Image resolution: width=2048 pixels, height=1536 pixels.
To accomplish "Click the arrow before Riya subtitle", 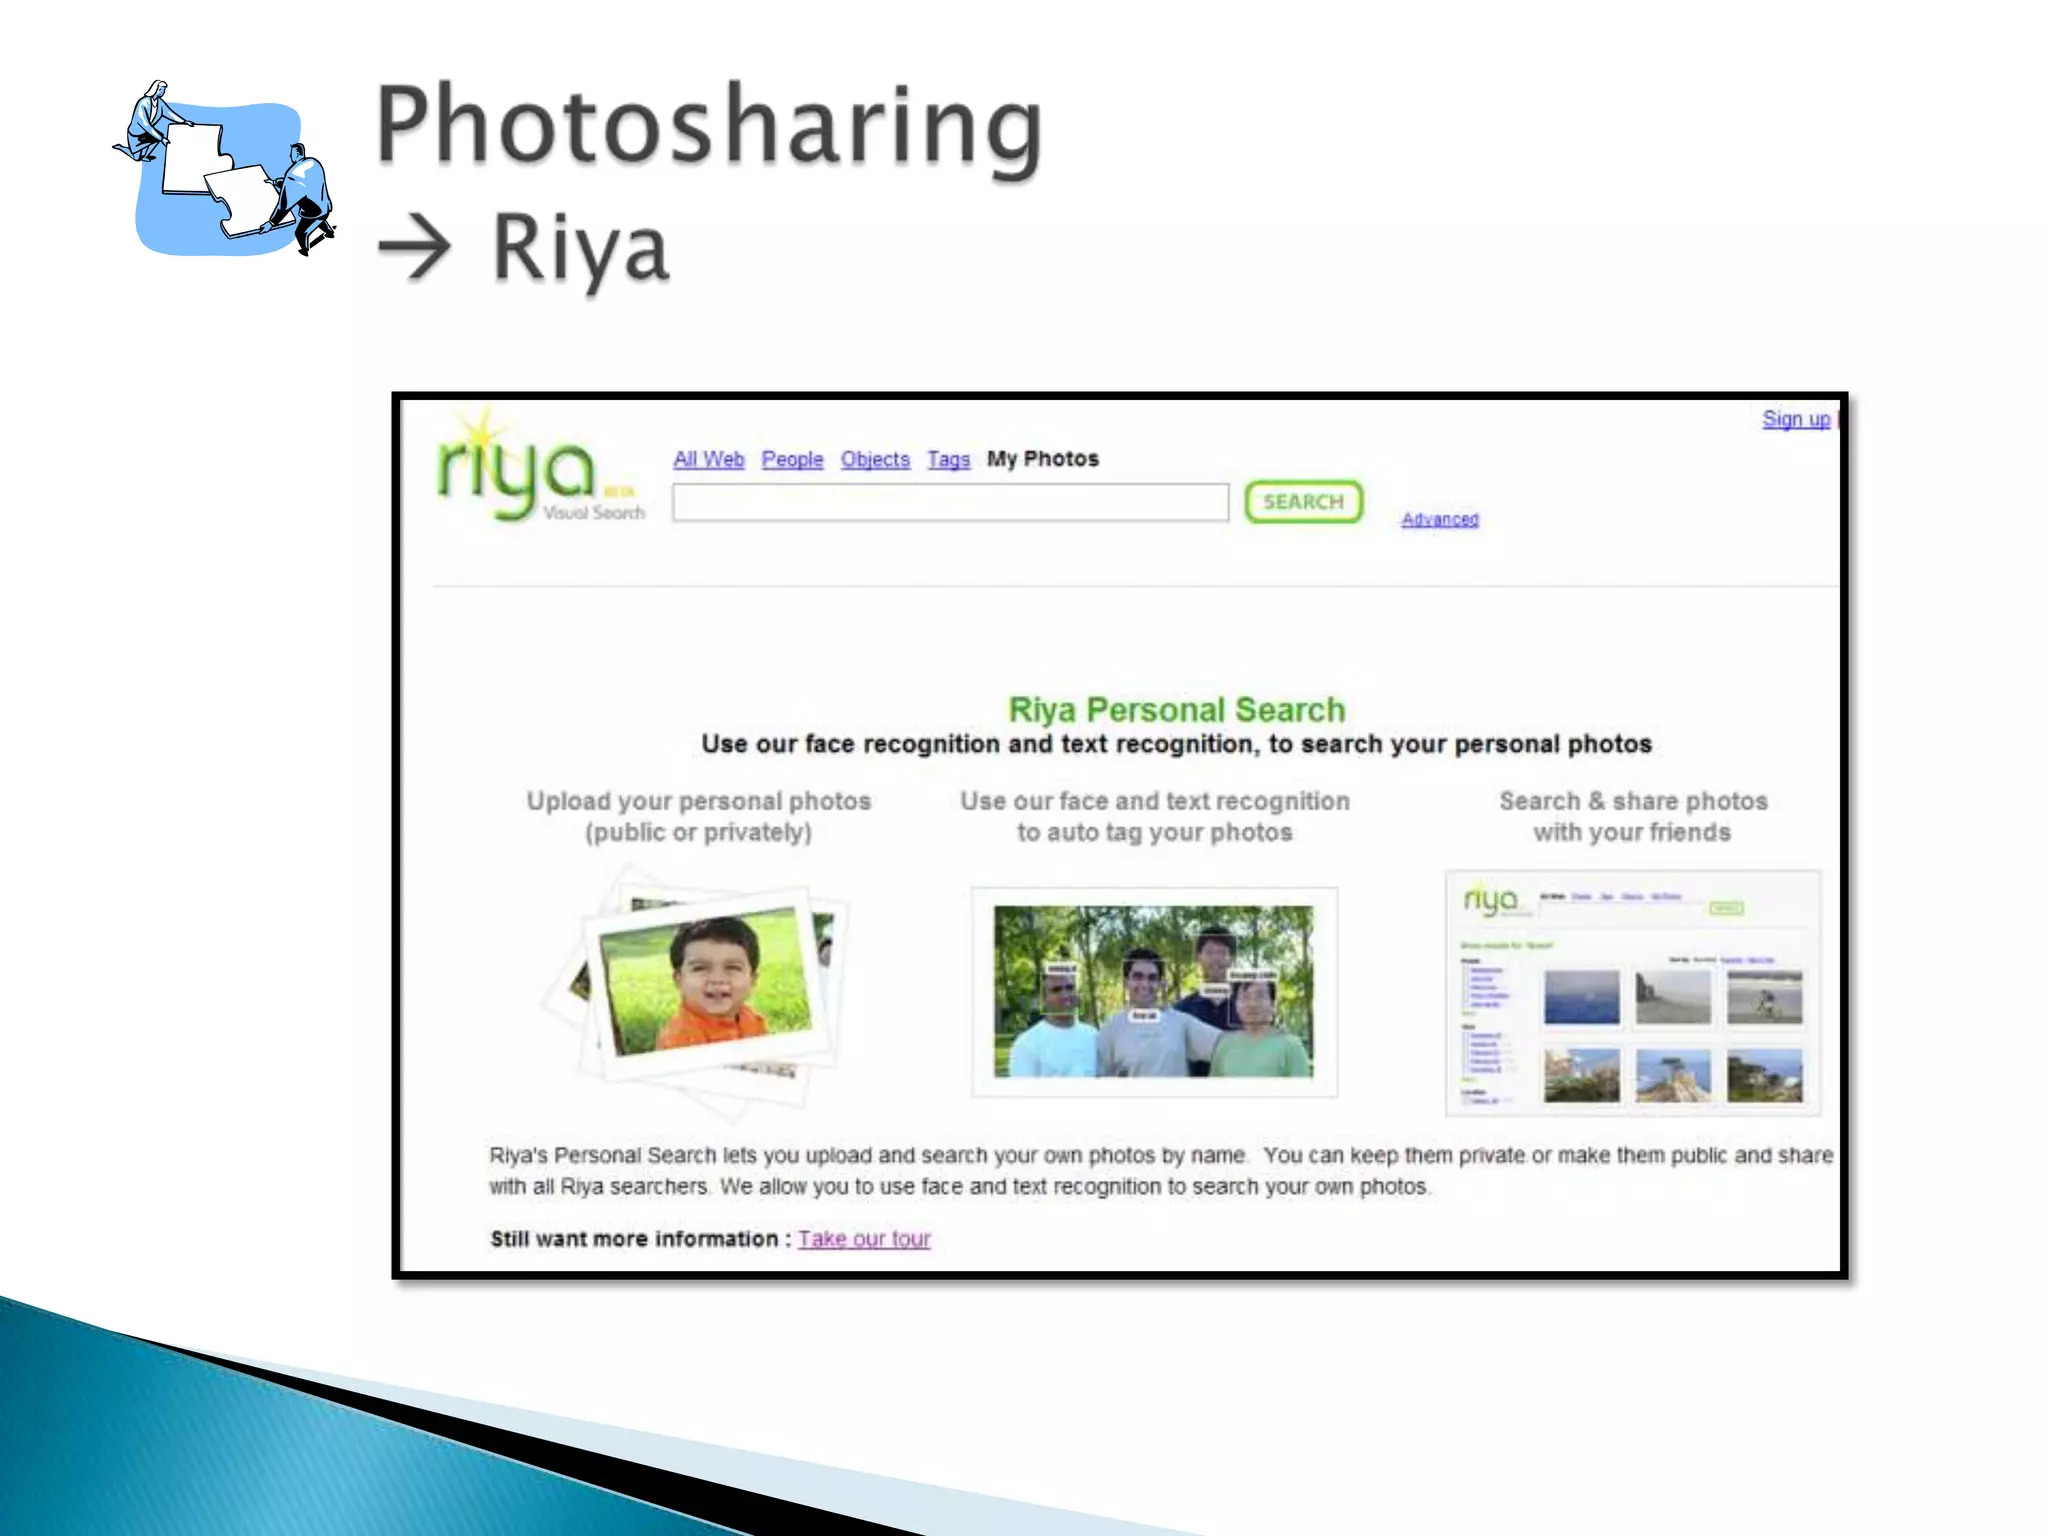I will [414, 247].
